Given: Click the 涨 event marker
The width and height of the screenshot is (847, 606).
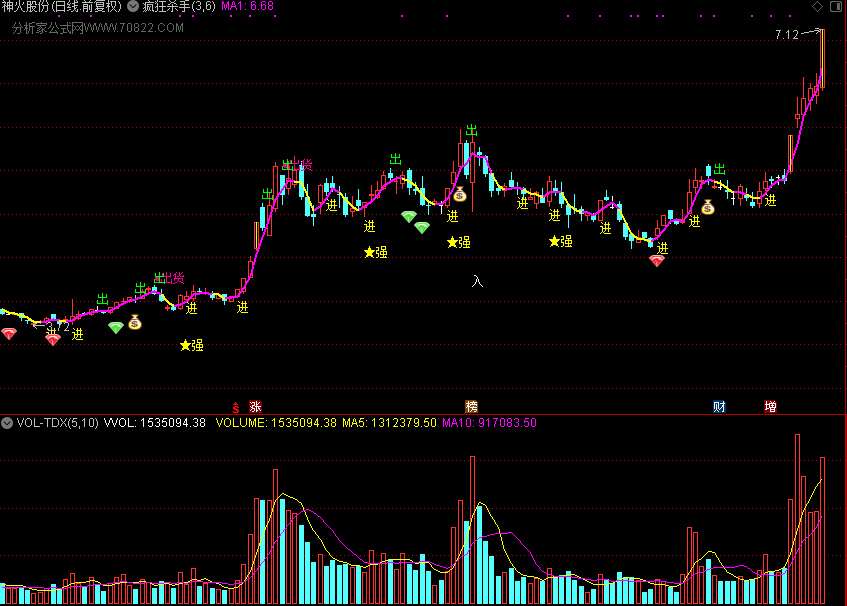Looking at the screenshot, I should click(255, 407).
